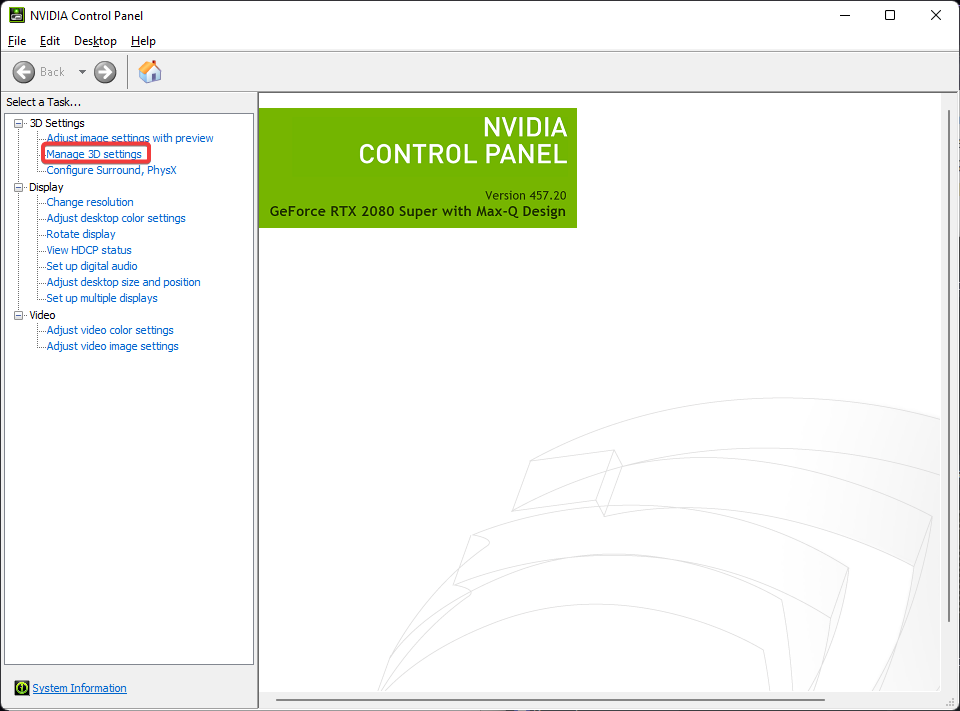Open Adjust desktop color settings
The image size is (960, 711).
[116, 218]
